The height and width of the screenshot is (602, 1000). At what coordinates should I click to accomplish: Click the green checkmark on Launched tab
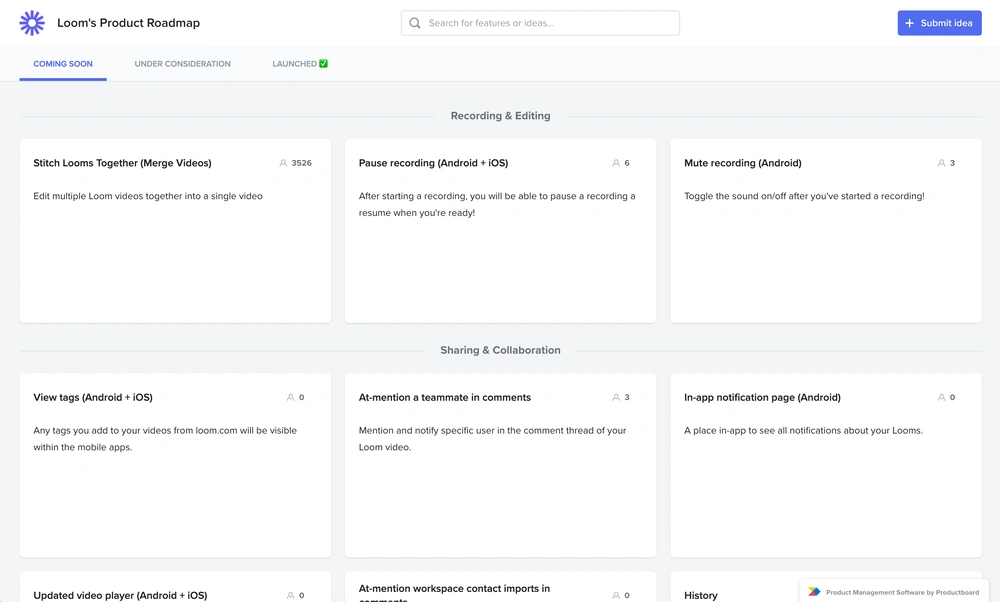[323, 64]
